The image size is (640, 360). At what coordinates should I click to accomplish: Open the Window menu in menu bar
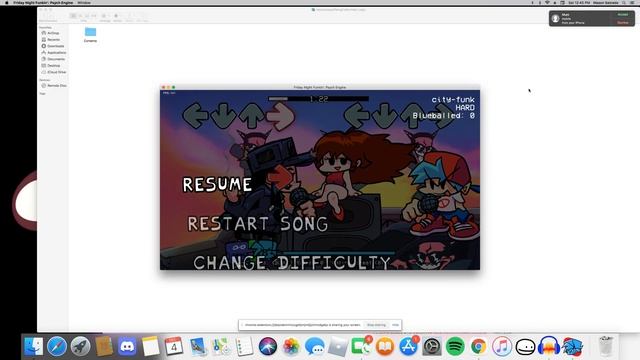point(84,2)
